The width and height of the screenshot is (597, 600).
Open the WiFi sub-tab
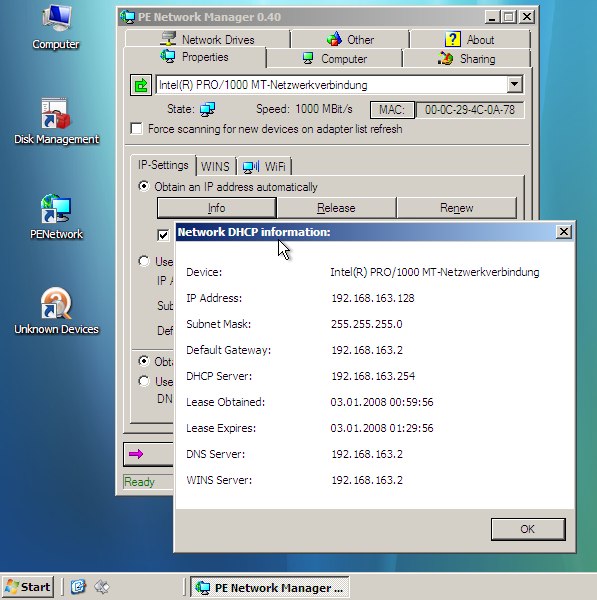coord(264,167)
